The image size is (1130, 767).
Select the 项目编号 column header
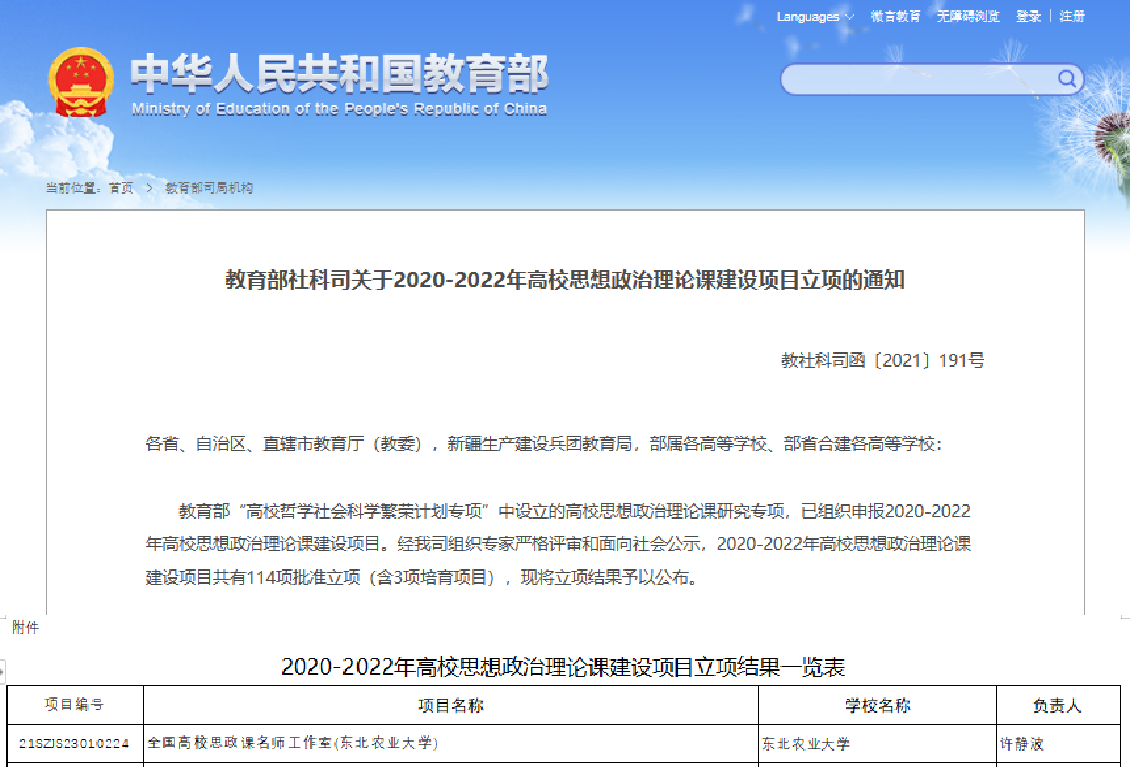point(75,705)
